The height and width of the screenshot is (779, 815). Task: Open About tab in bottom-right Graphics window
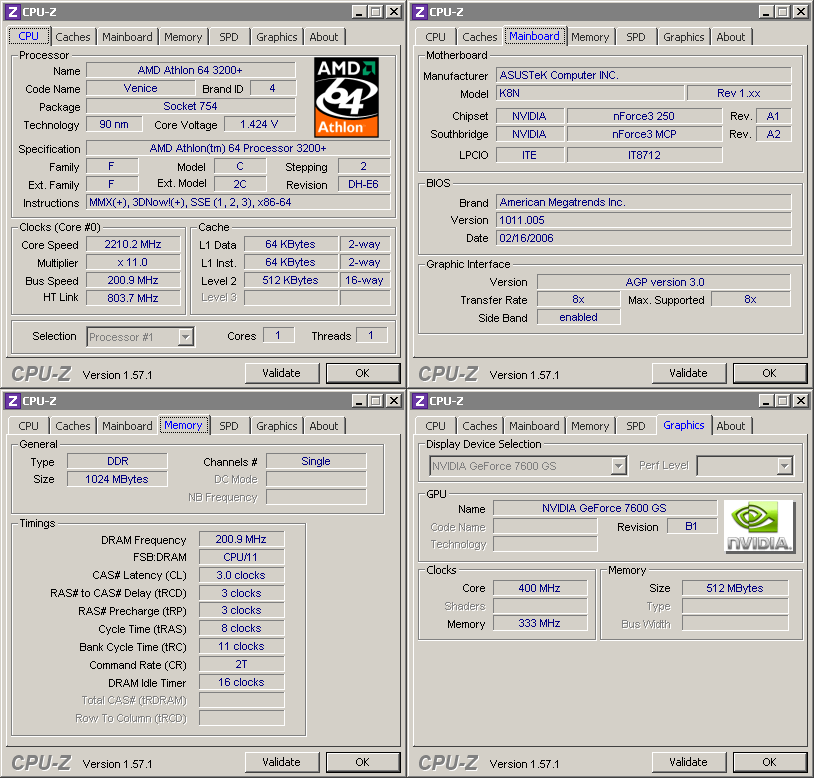coord(731,426)
